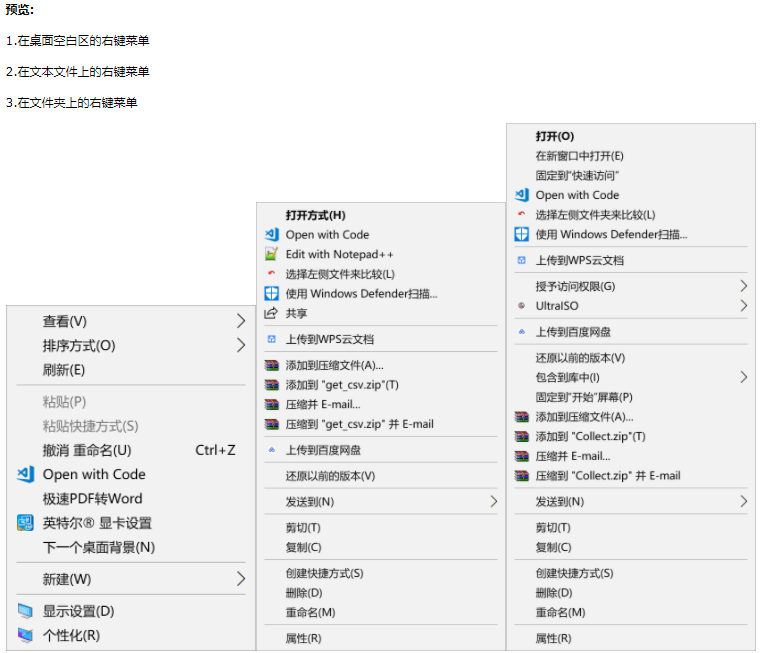775x653 pixels.
Task: Click the Intel graphics settings icon (英特尔® 显卡设置)
Action: pyautogui.click(x=25, y=522)
